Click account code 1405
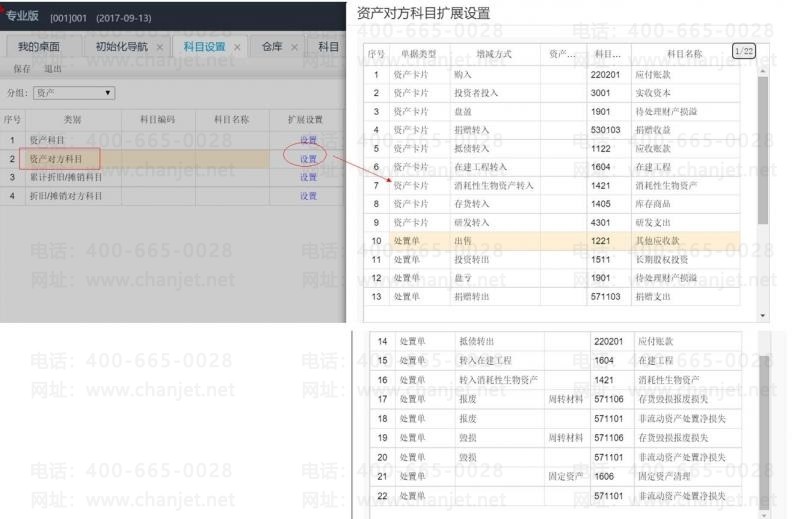Viewport: 800px width, 519px height. tap(600, 204)
